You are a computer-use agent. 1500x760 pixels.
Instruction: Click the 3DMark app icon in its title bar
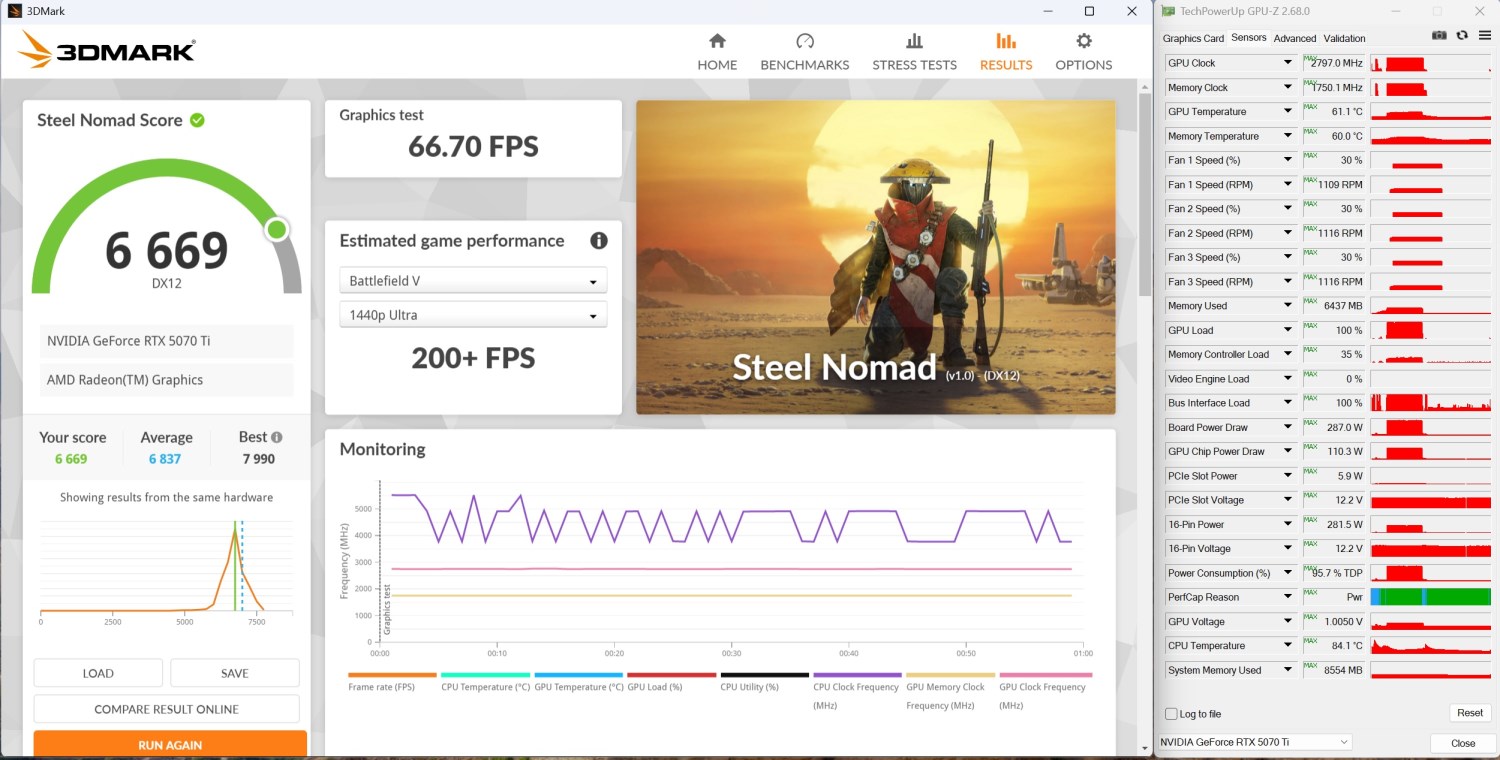click(x=13, y=11)
